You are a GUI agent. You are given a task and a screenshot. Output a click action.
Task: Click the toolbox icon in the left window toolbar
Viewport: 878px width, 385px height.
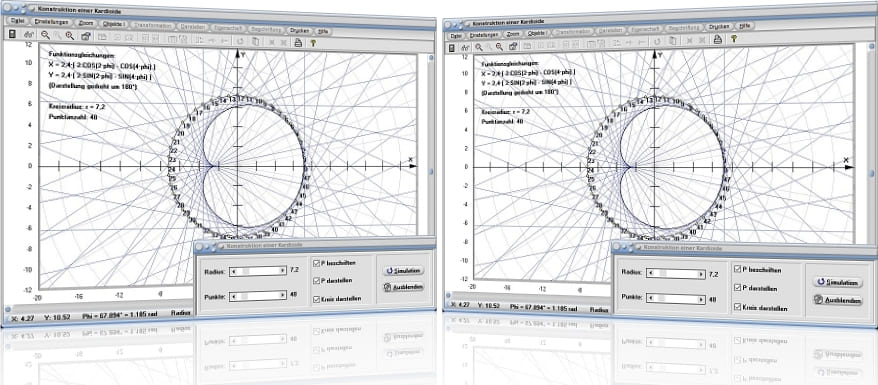tap(86, 36)
